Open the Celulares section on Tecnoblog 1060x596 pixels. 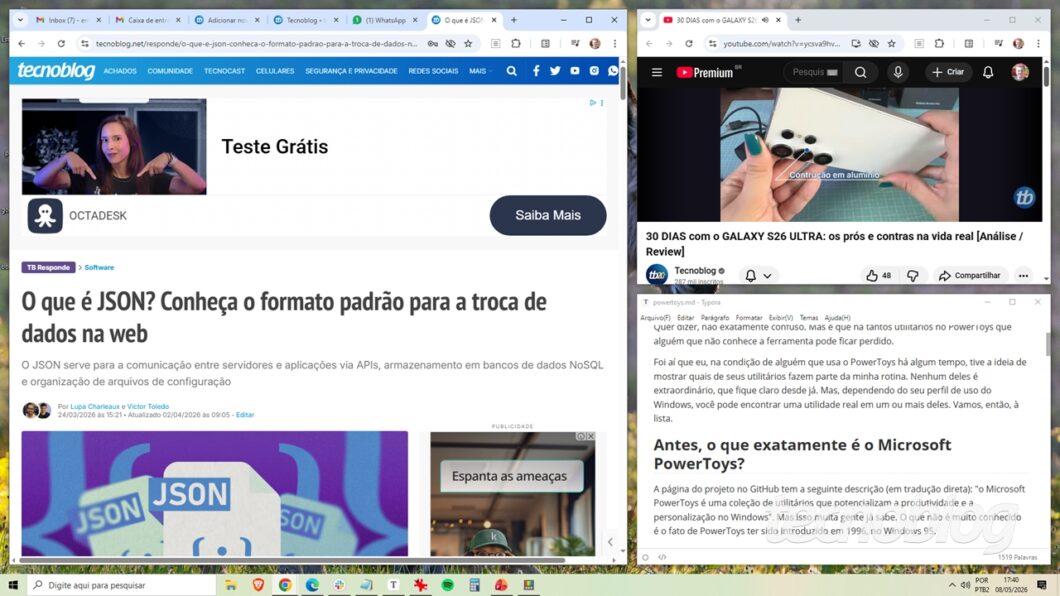pyautogui.click(x=274, y=71)
